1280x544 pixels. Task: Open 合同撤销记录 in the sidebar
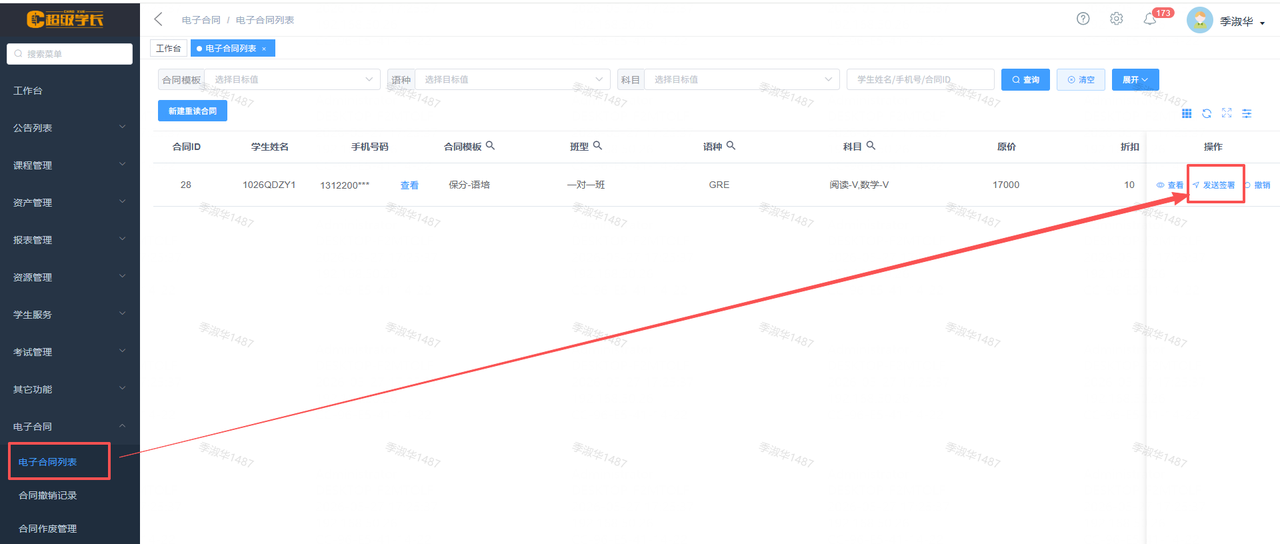[47, 495]
